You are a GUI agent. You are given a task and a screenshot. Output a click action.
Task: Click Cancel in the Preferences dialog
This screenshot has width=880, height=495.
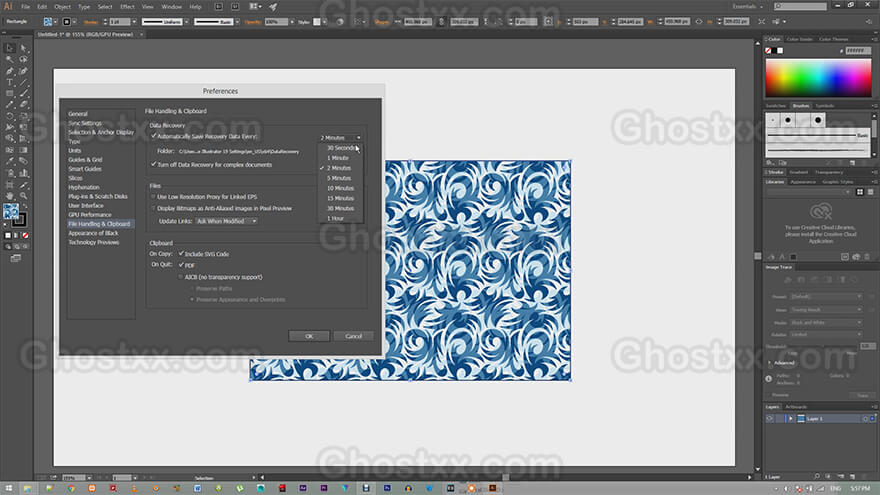pyautogui.click(x=354, y=336)
